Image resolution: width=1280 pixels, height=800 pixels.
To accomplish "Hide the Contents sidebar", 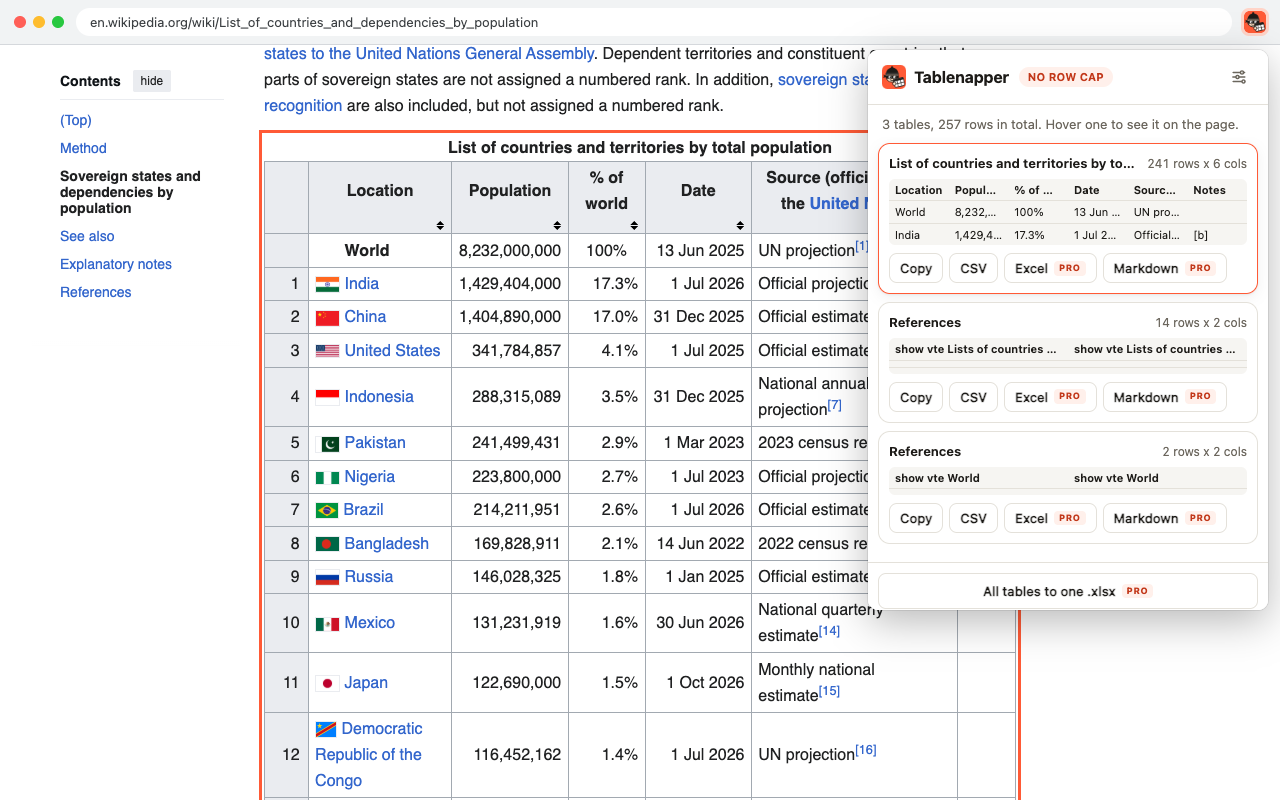I will 152,81.
